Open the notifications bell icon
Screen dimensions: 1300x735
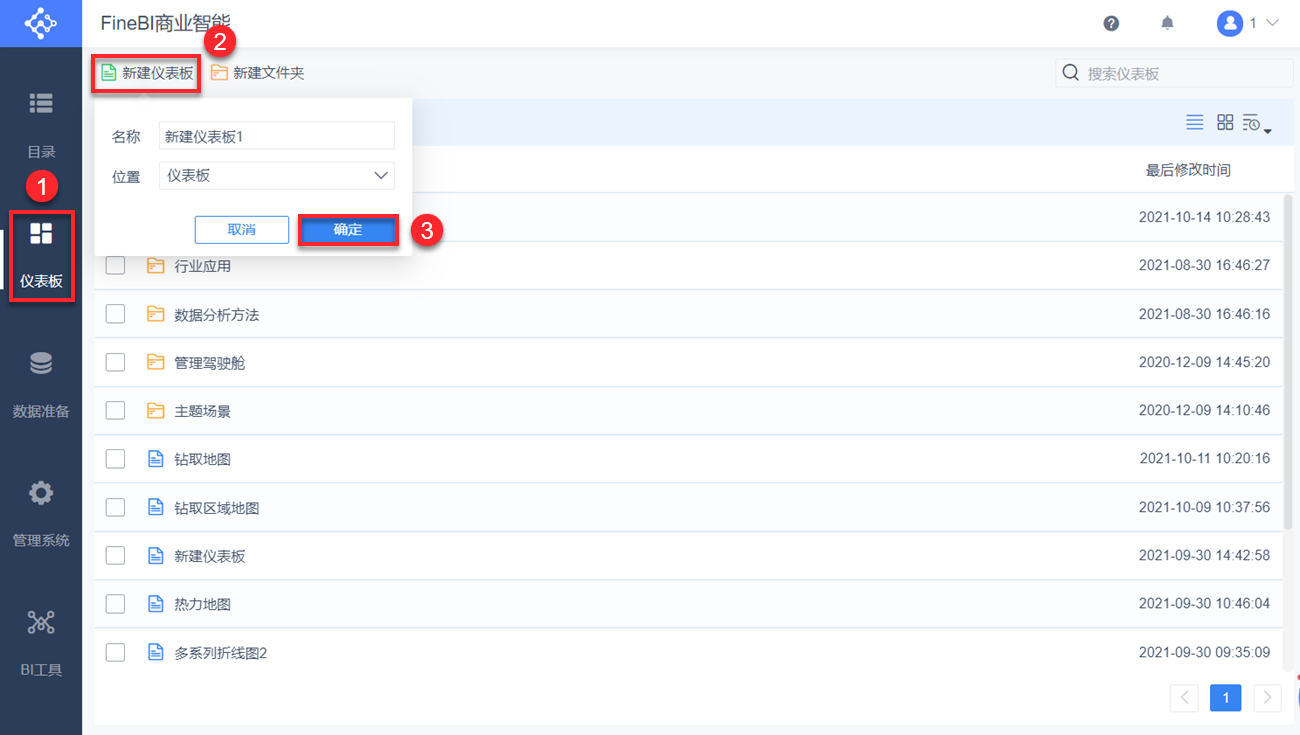click(1167, 23)
